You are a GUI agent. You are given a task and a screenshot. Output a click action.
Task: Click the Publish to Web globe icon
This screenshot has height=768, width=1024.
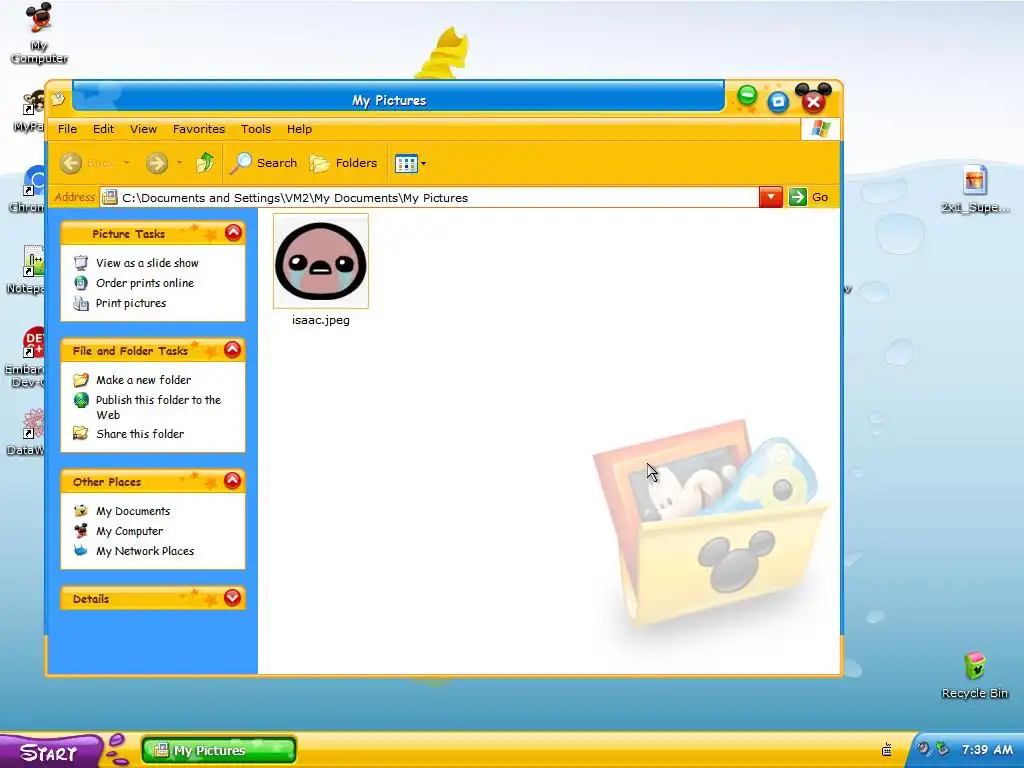point(80,400)
